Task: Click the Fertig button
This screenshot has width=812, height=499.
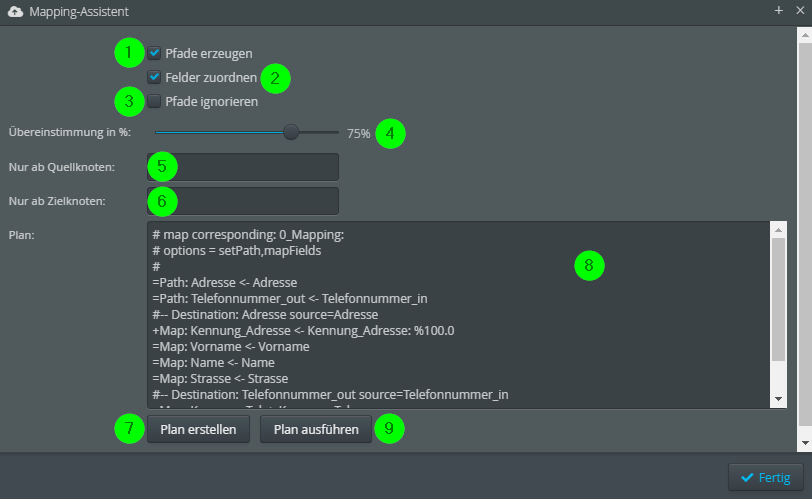Action: pos(766,477)
